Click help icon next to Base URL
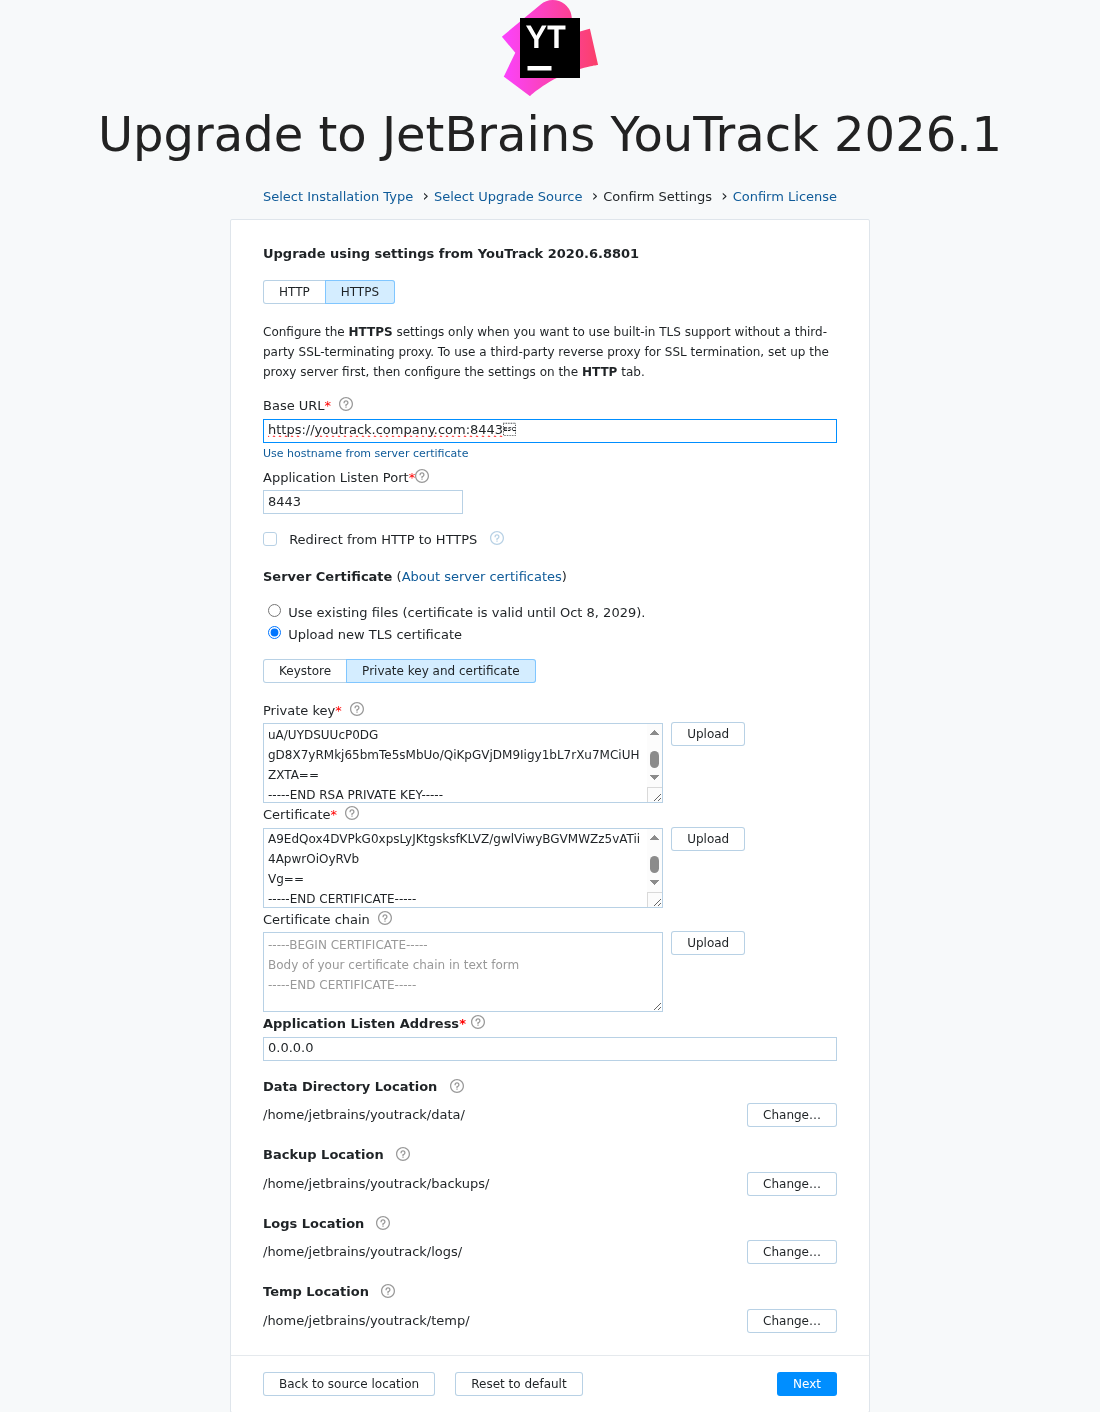The width and height of the screenshot is (1100, 1412). pos(346,404)
